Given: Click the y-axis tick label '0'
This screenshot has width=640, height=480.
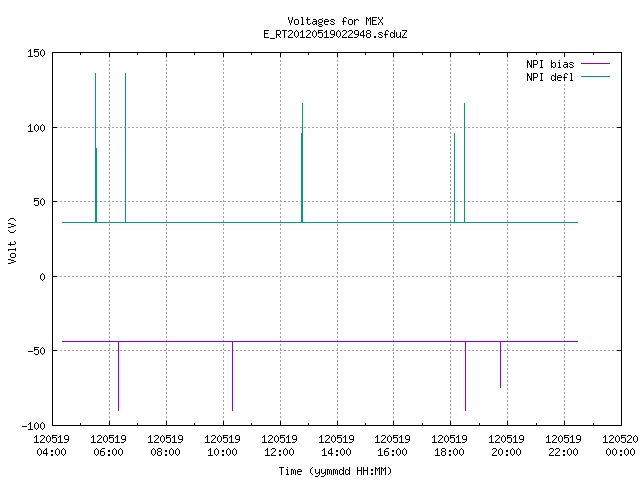Looking at the screenshot, I should click(x=42, y=277).
